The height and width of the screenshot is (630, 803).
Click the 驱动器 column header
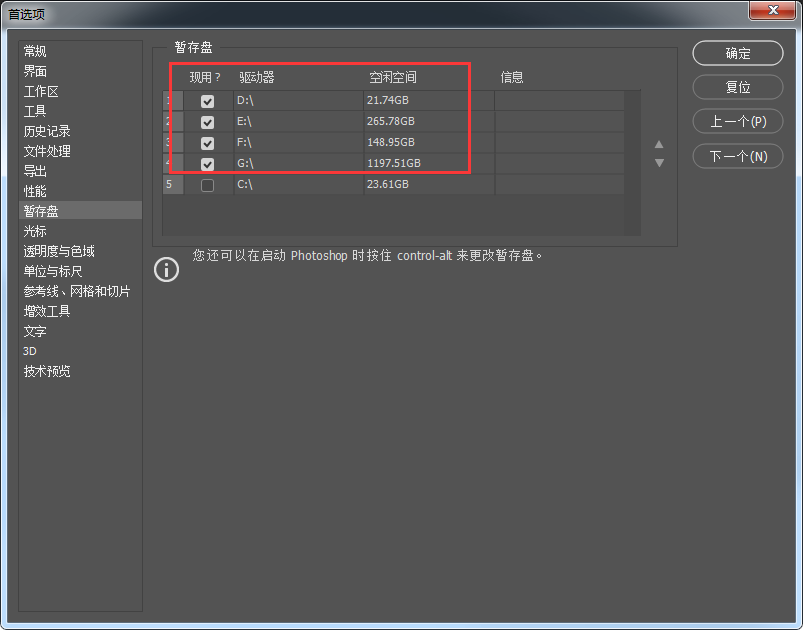[257, 77]
